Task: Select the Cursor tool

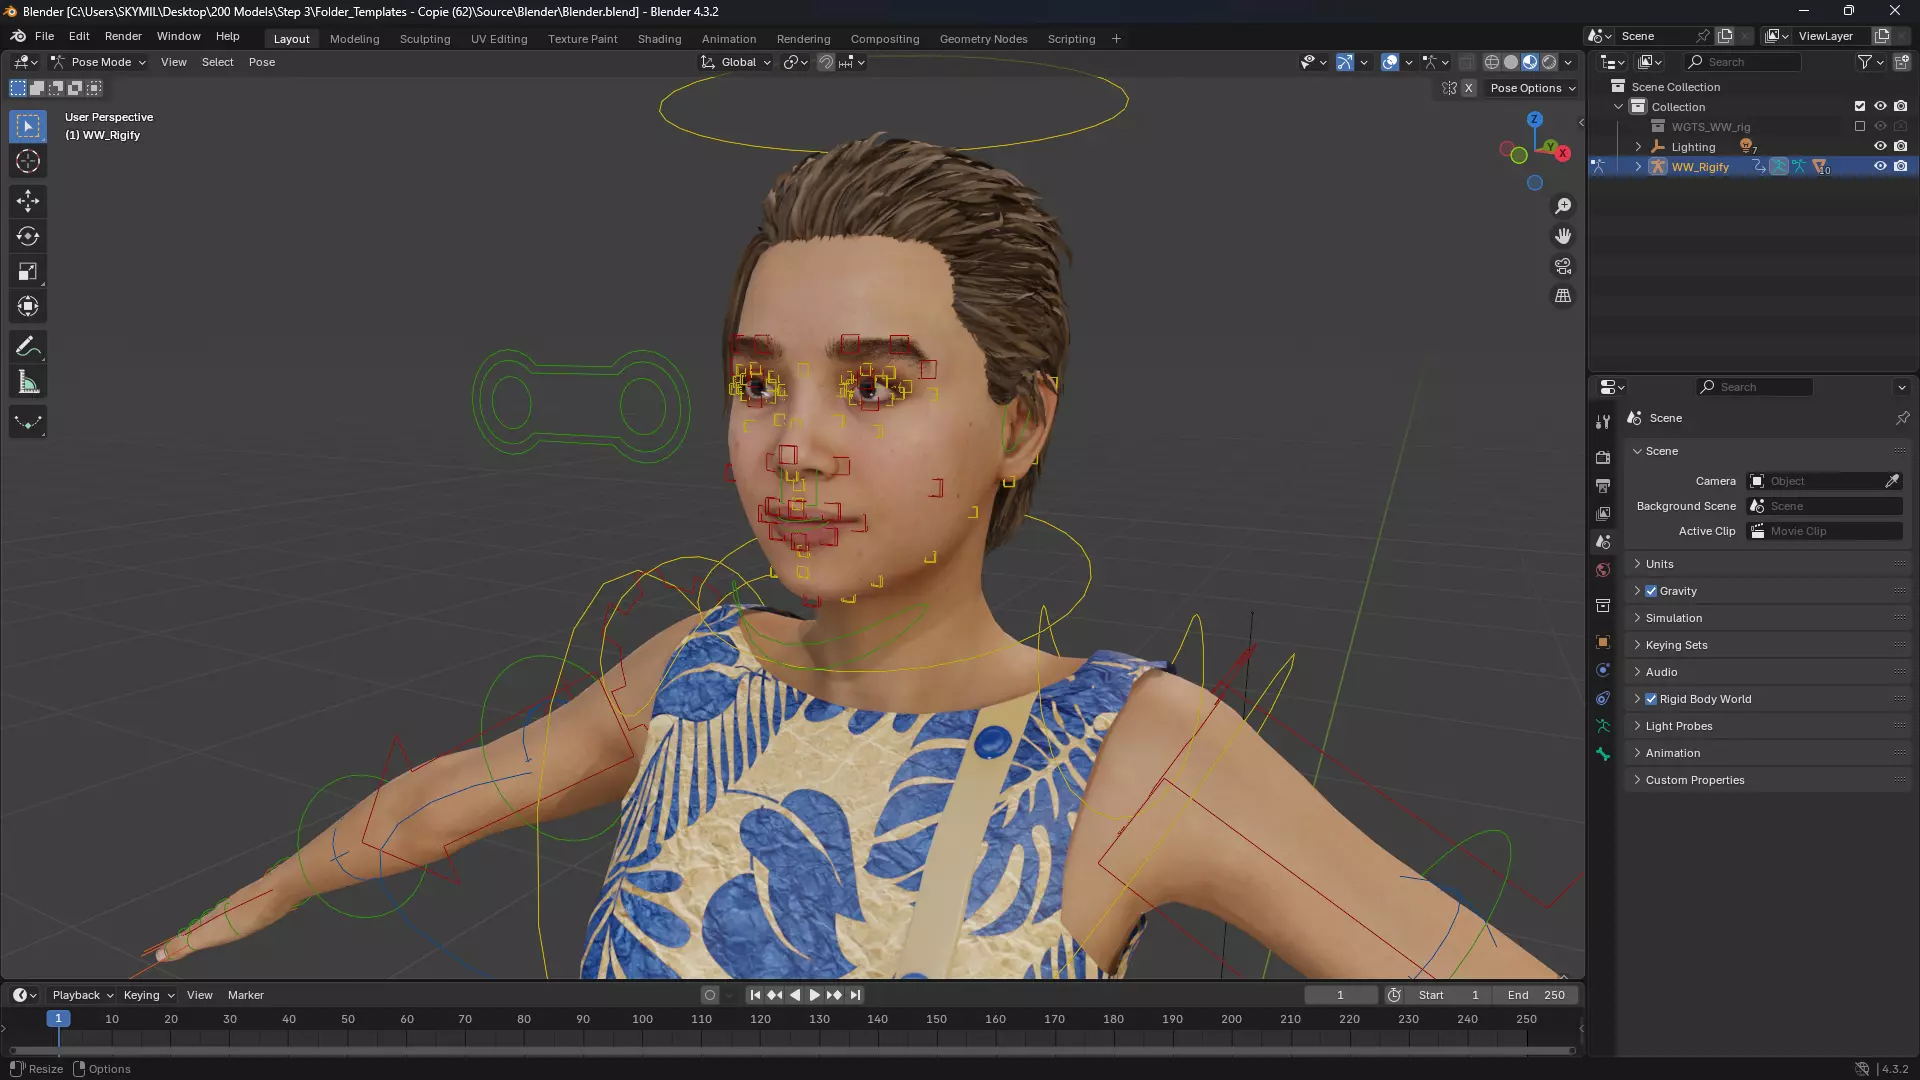Action: 28,161
